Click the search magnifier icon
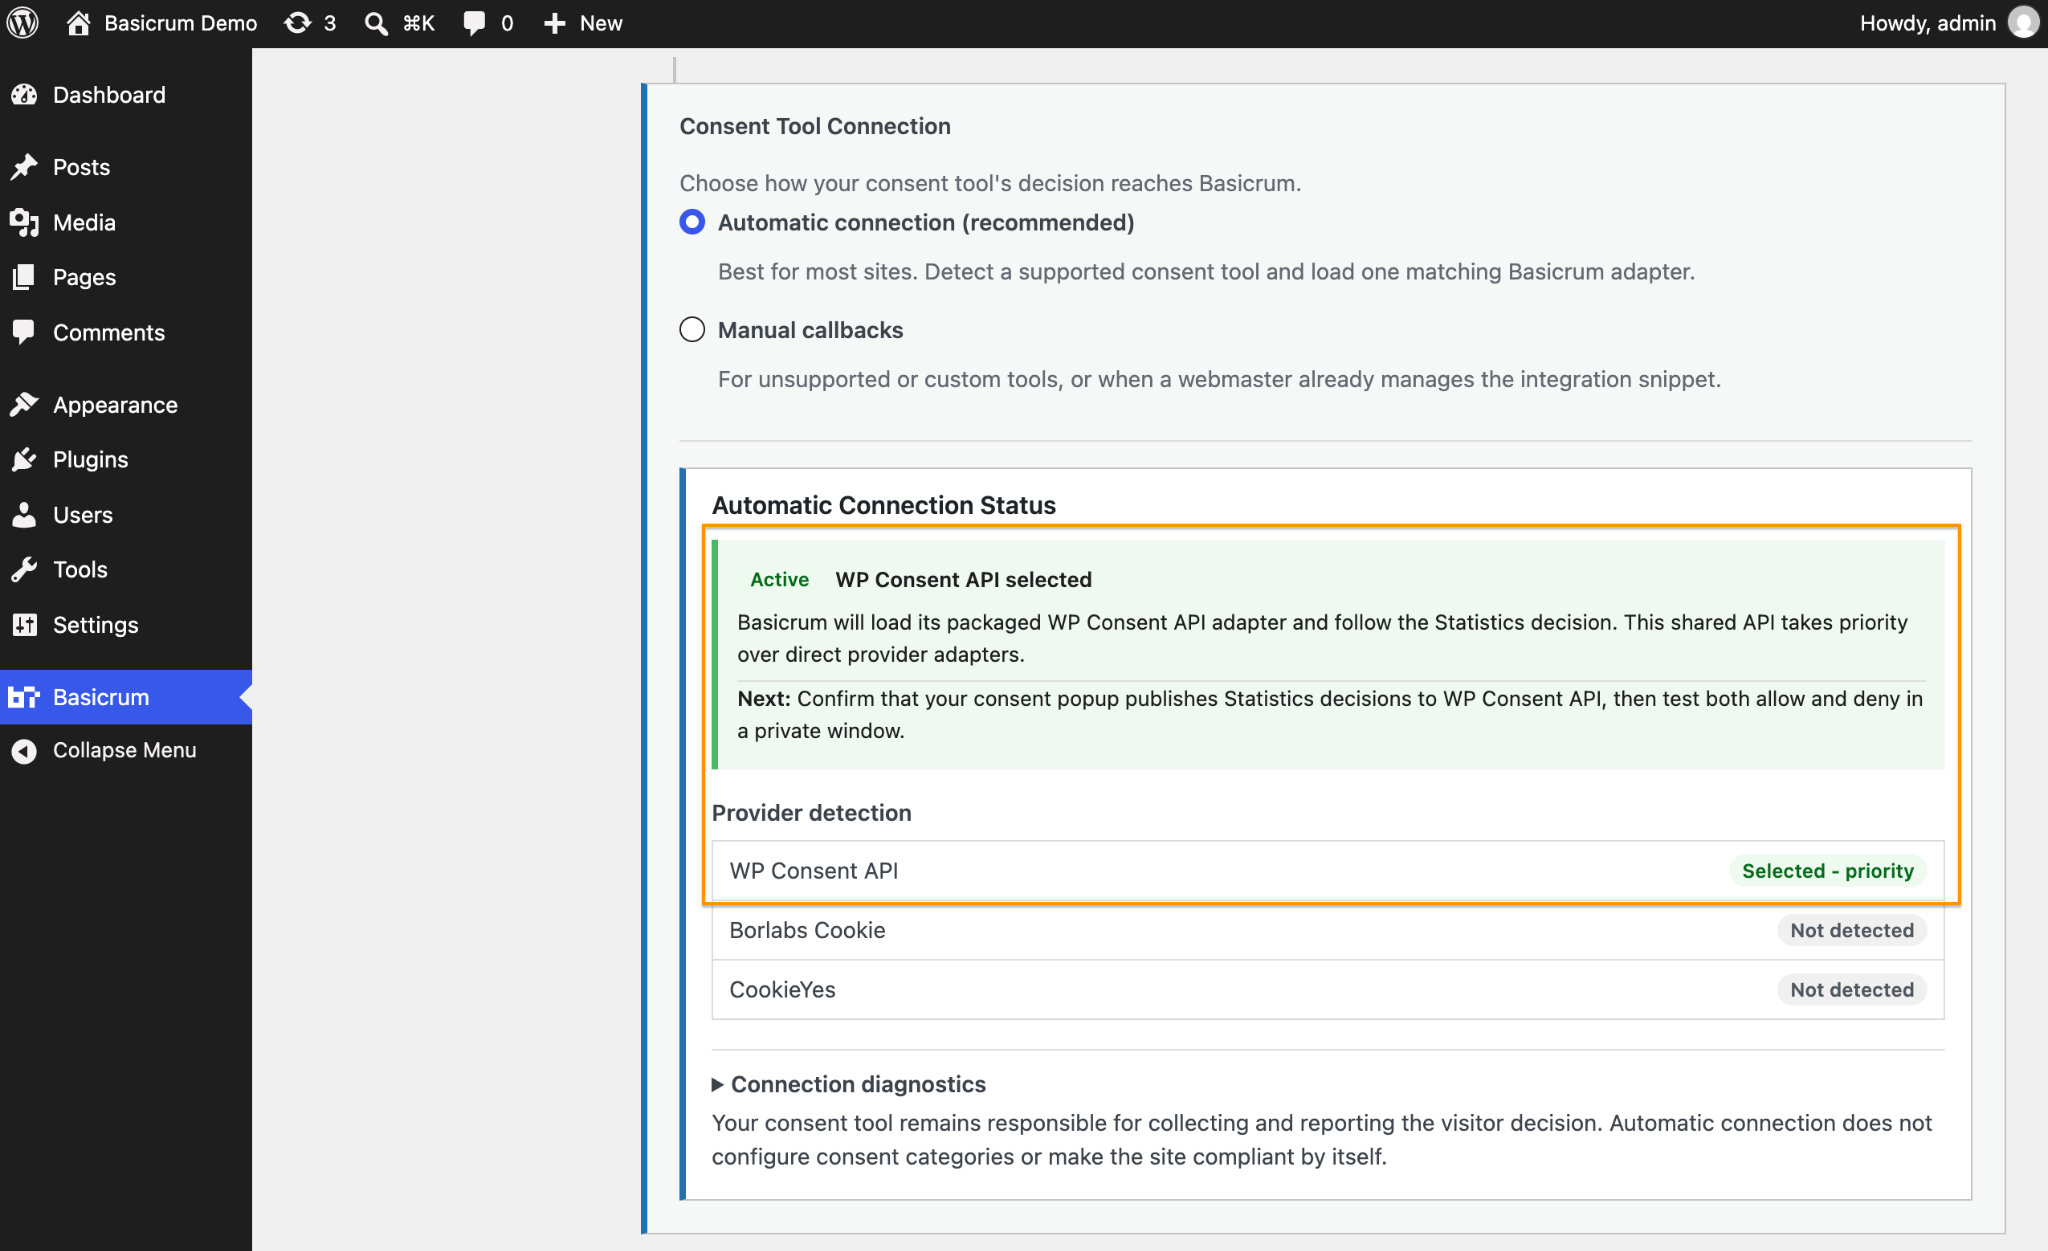Image resolution: width=2048 pixels, height=1251 pixels. click(376, 23)
